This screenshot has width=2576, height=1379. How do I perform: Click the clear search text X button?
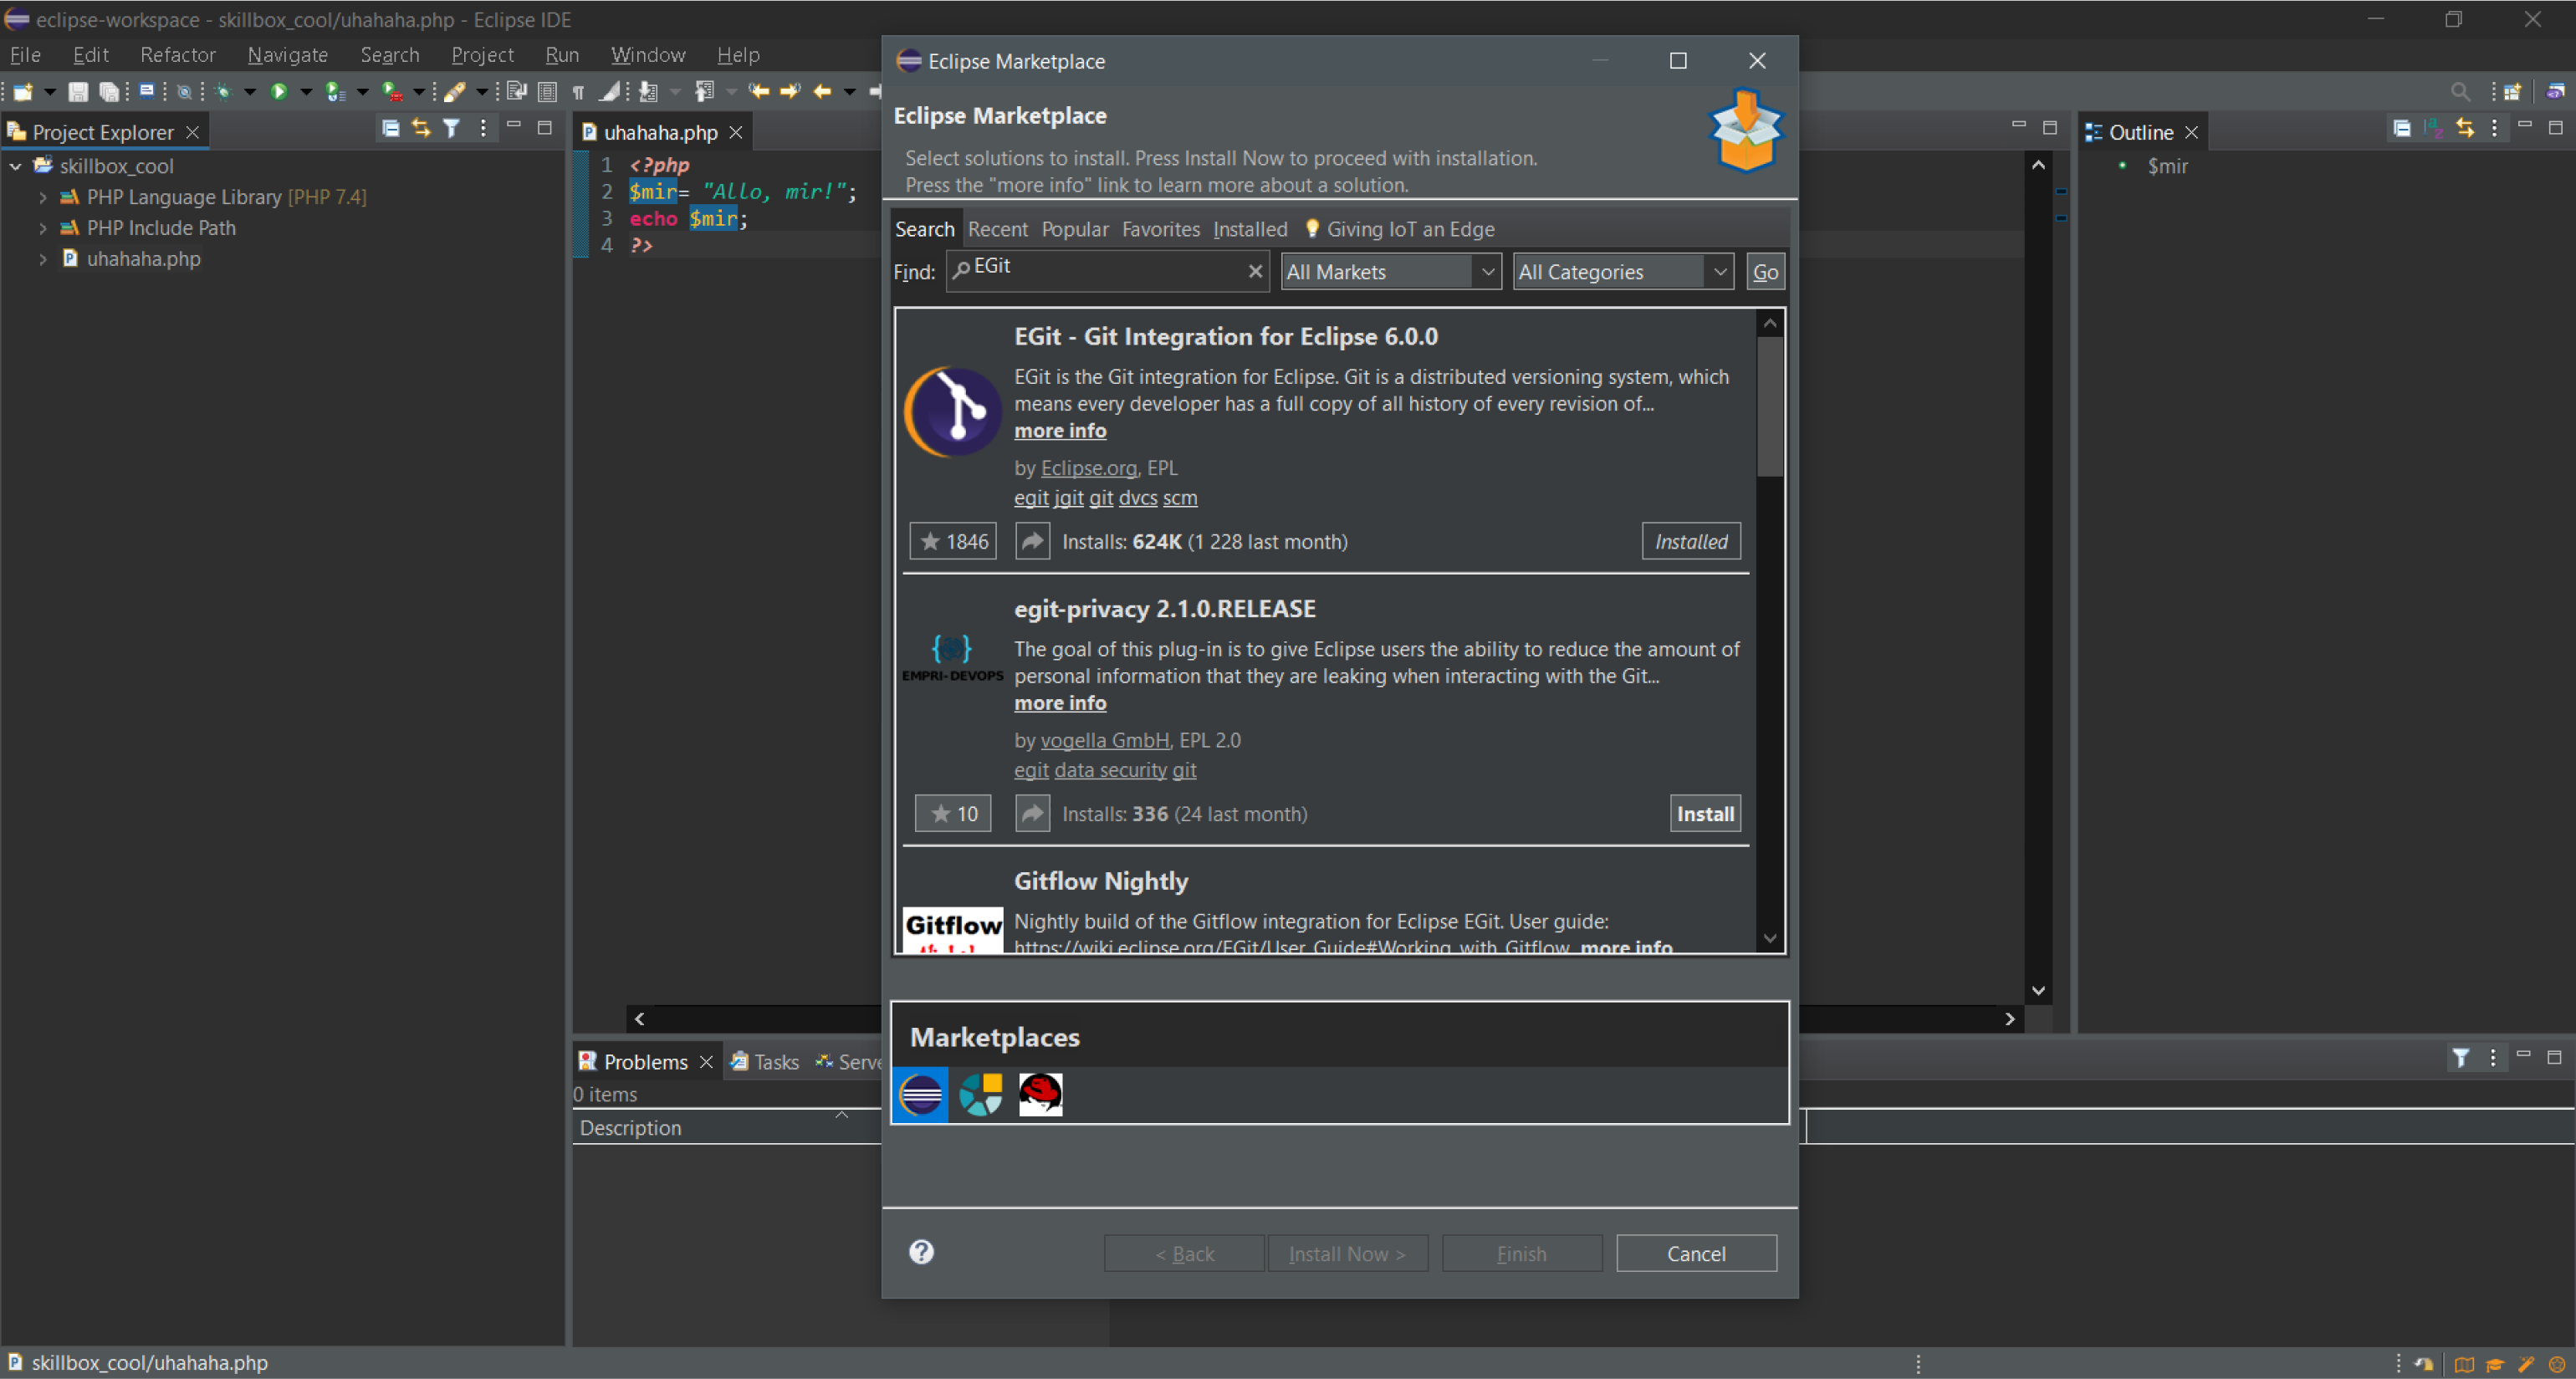click(1255, 271)
